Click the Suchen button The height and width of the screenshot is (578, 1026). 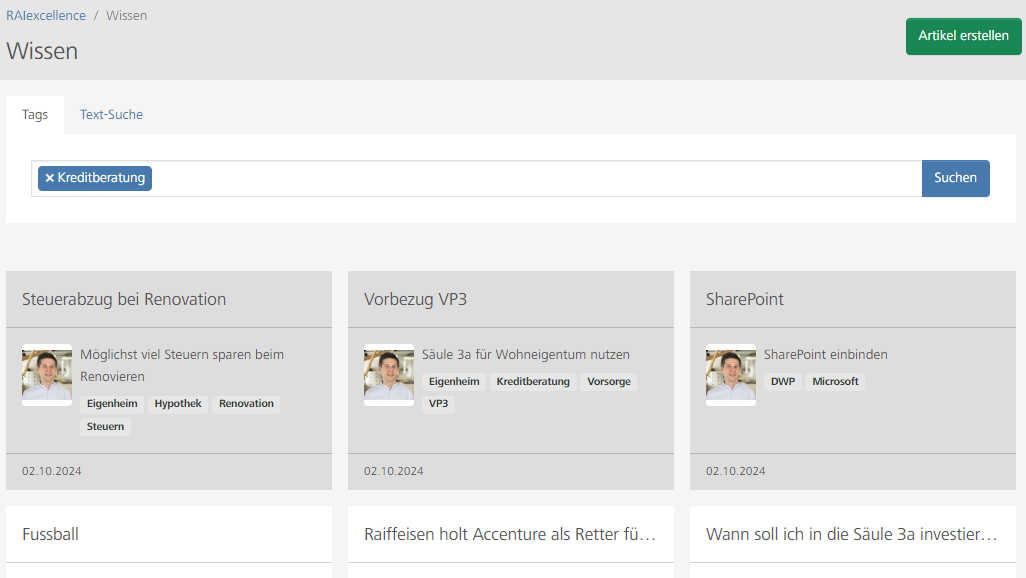click(955, 178)
